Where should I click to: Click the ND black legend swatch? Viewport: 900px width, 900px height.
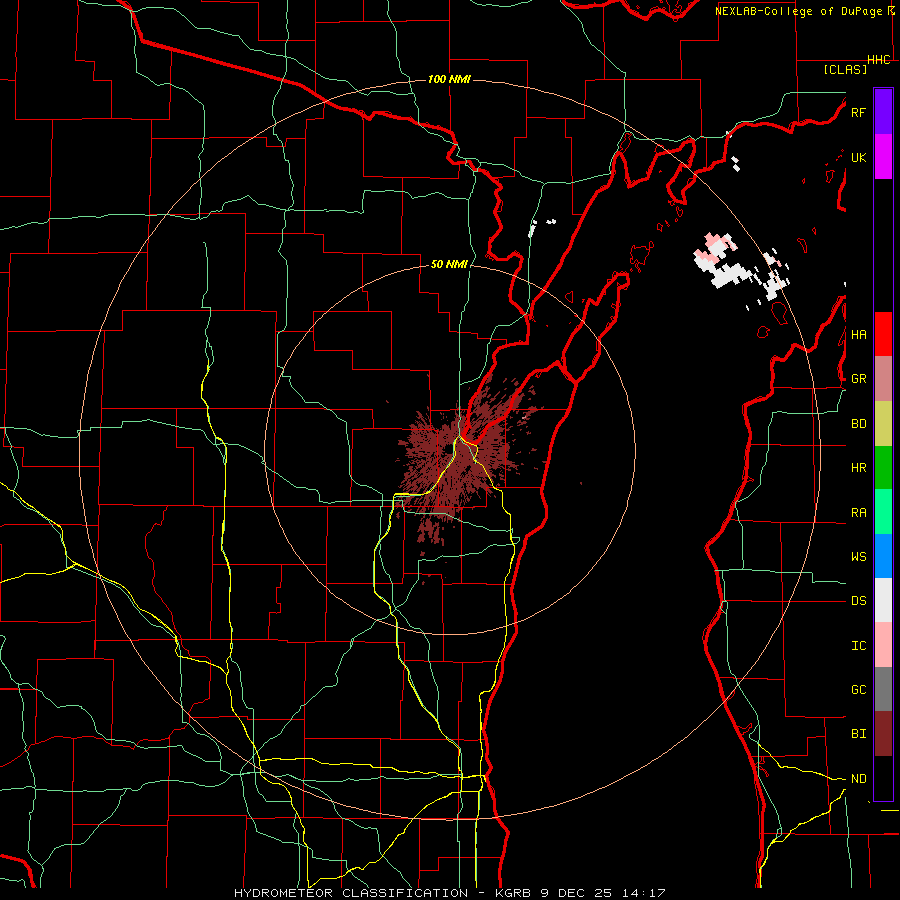(883, 778)
